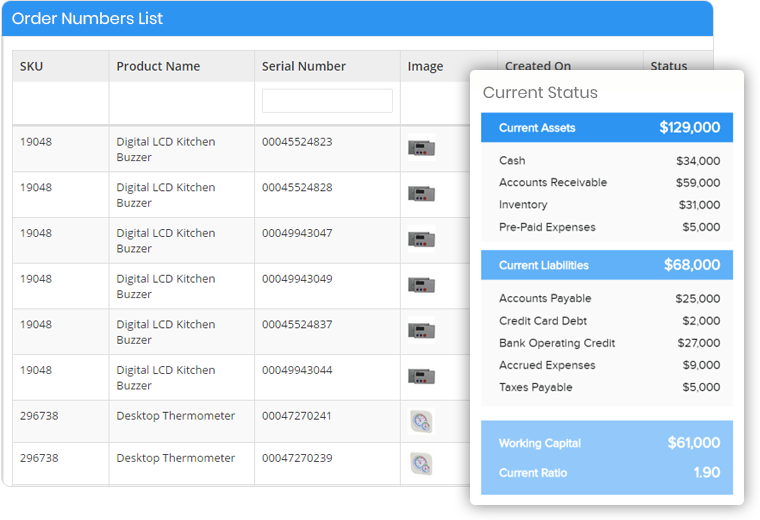Open buzzer image for serial 00049943047

(x=421, y=239)
